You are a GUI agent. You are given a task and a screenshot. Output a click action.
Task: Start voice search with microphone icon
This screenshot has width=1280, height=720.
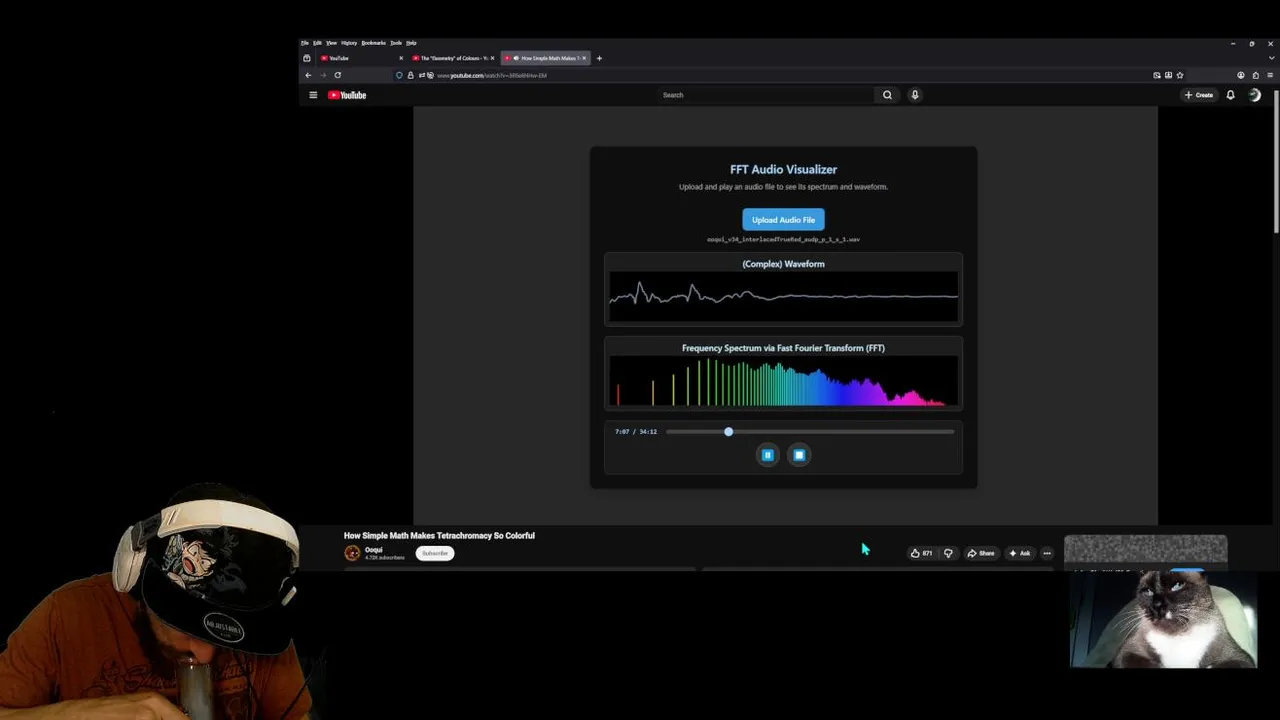914,95
